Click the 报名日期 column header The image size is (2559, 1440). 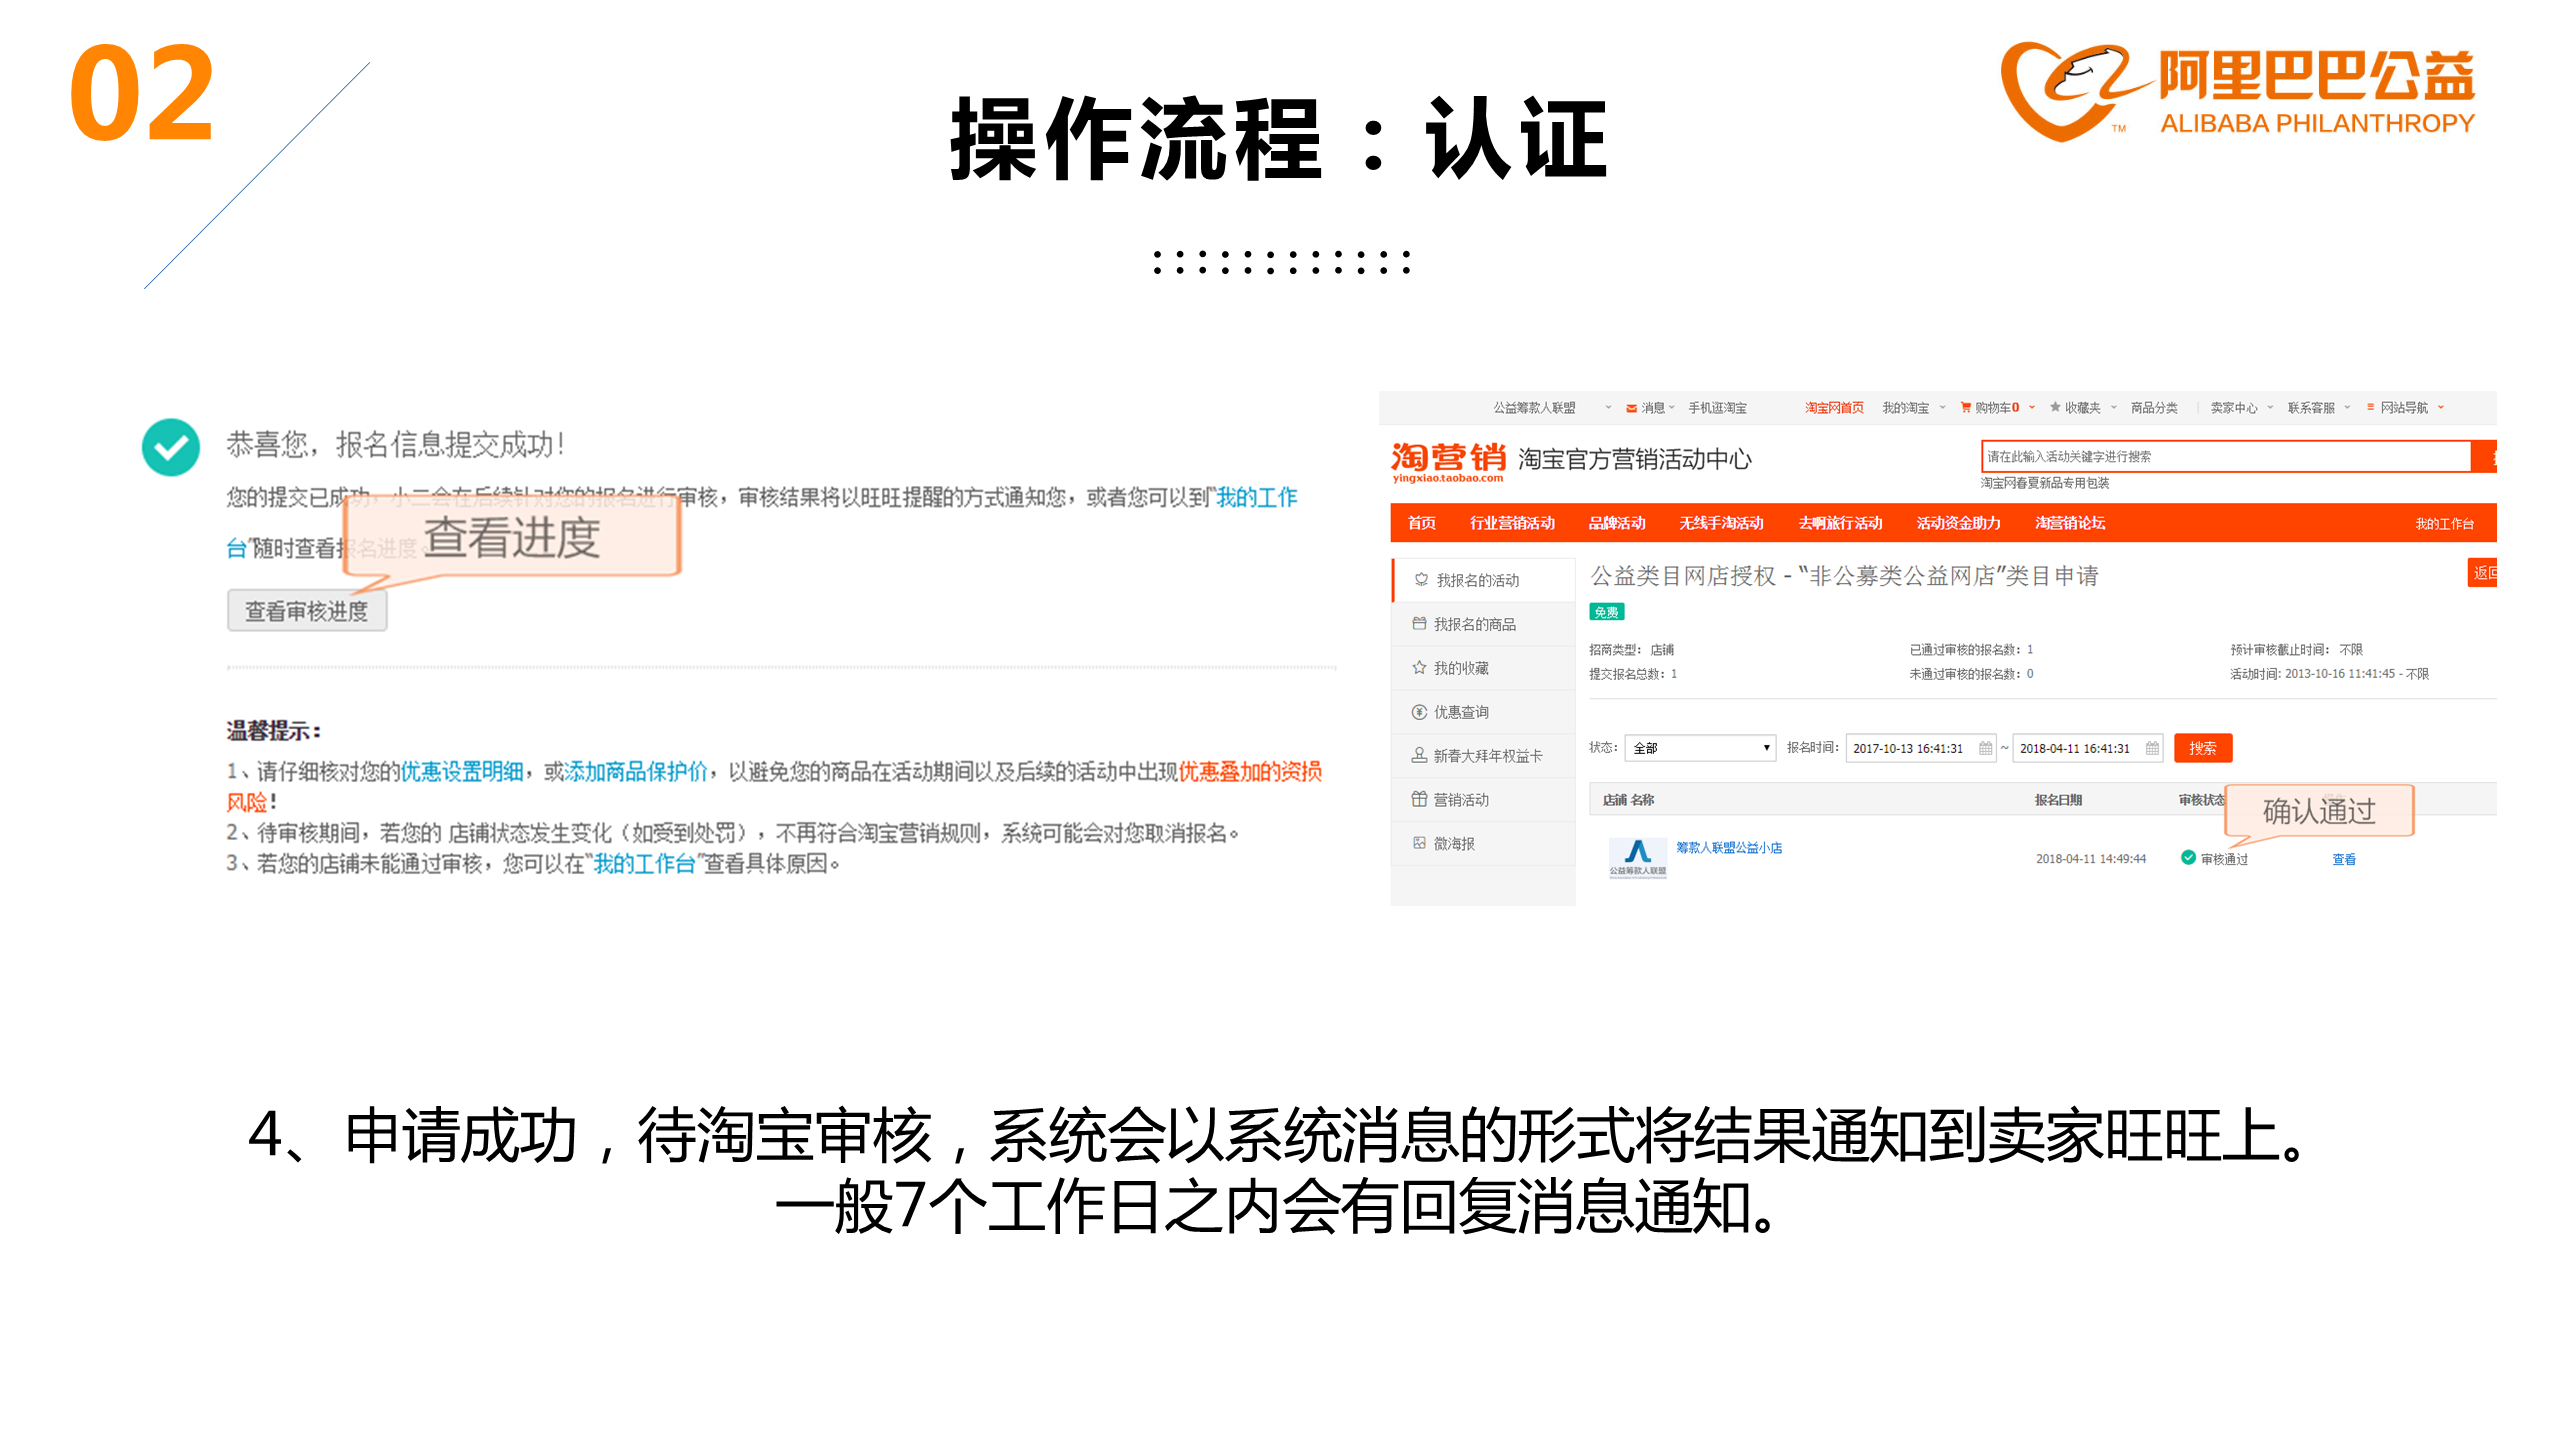click(2058, 800)
